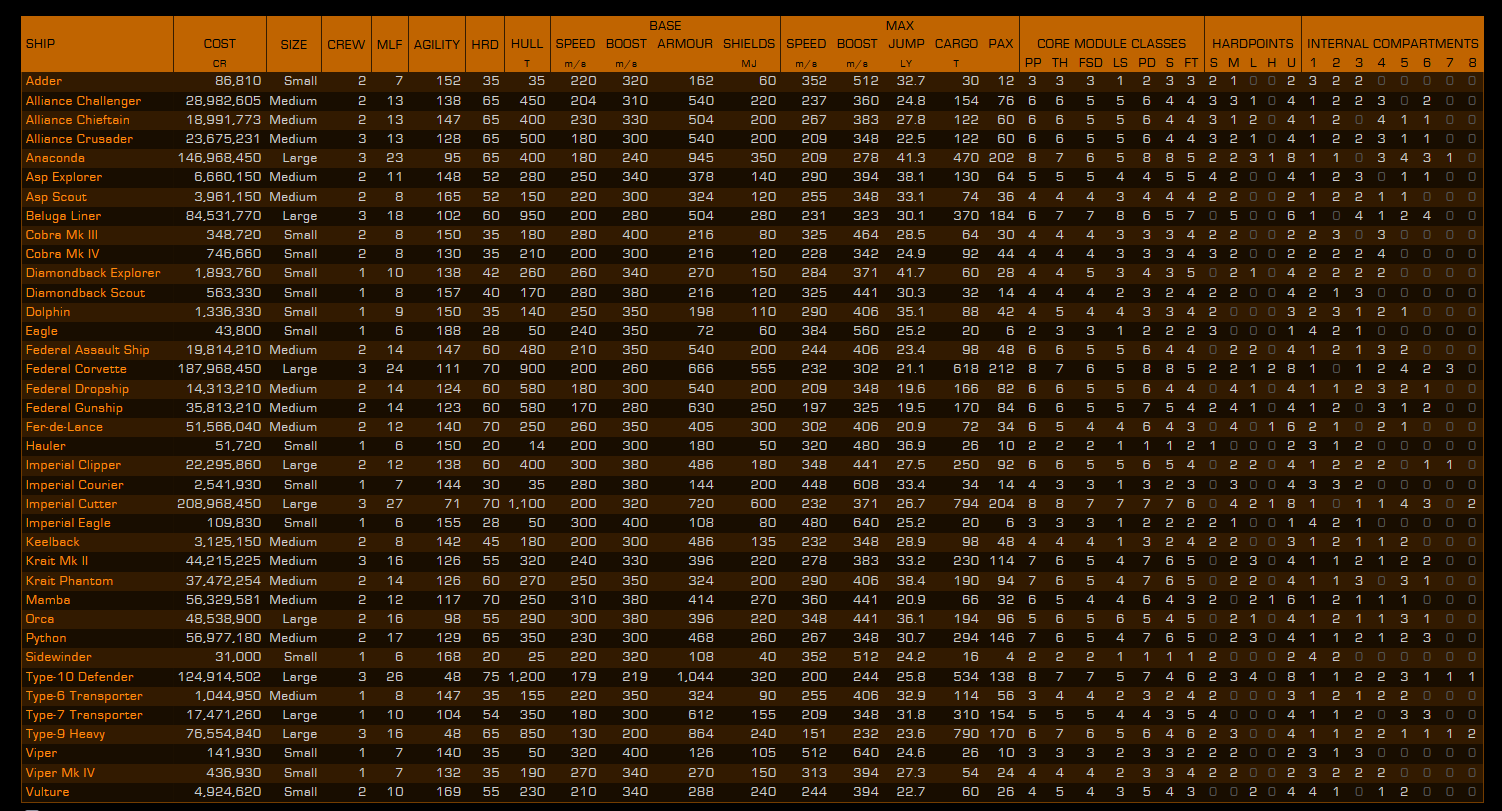This screenshot has height=811, width=1502.
Task: Open the Hauler ship entry
Action: click(x=46, y=446)
